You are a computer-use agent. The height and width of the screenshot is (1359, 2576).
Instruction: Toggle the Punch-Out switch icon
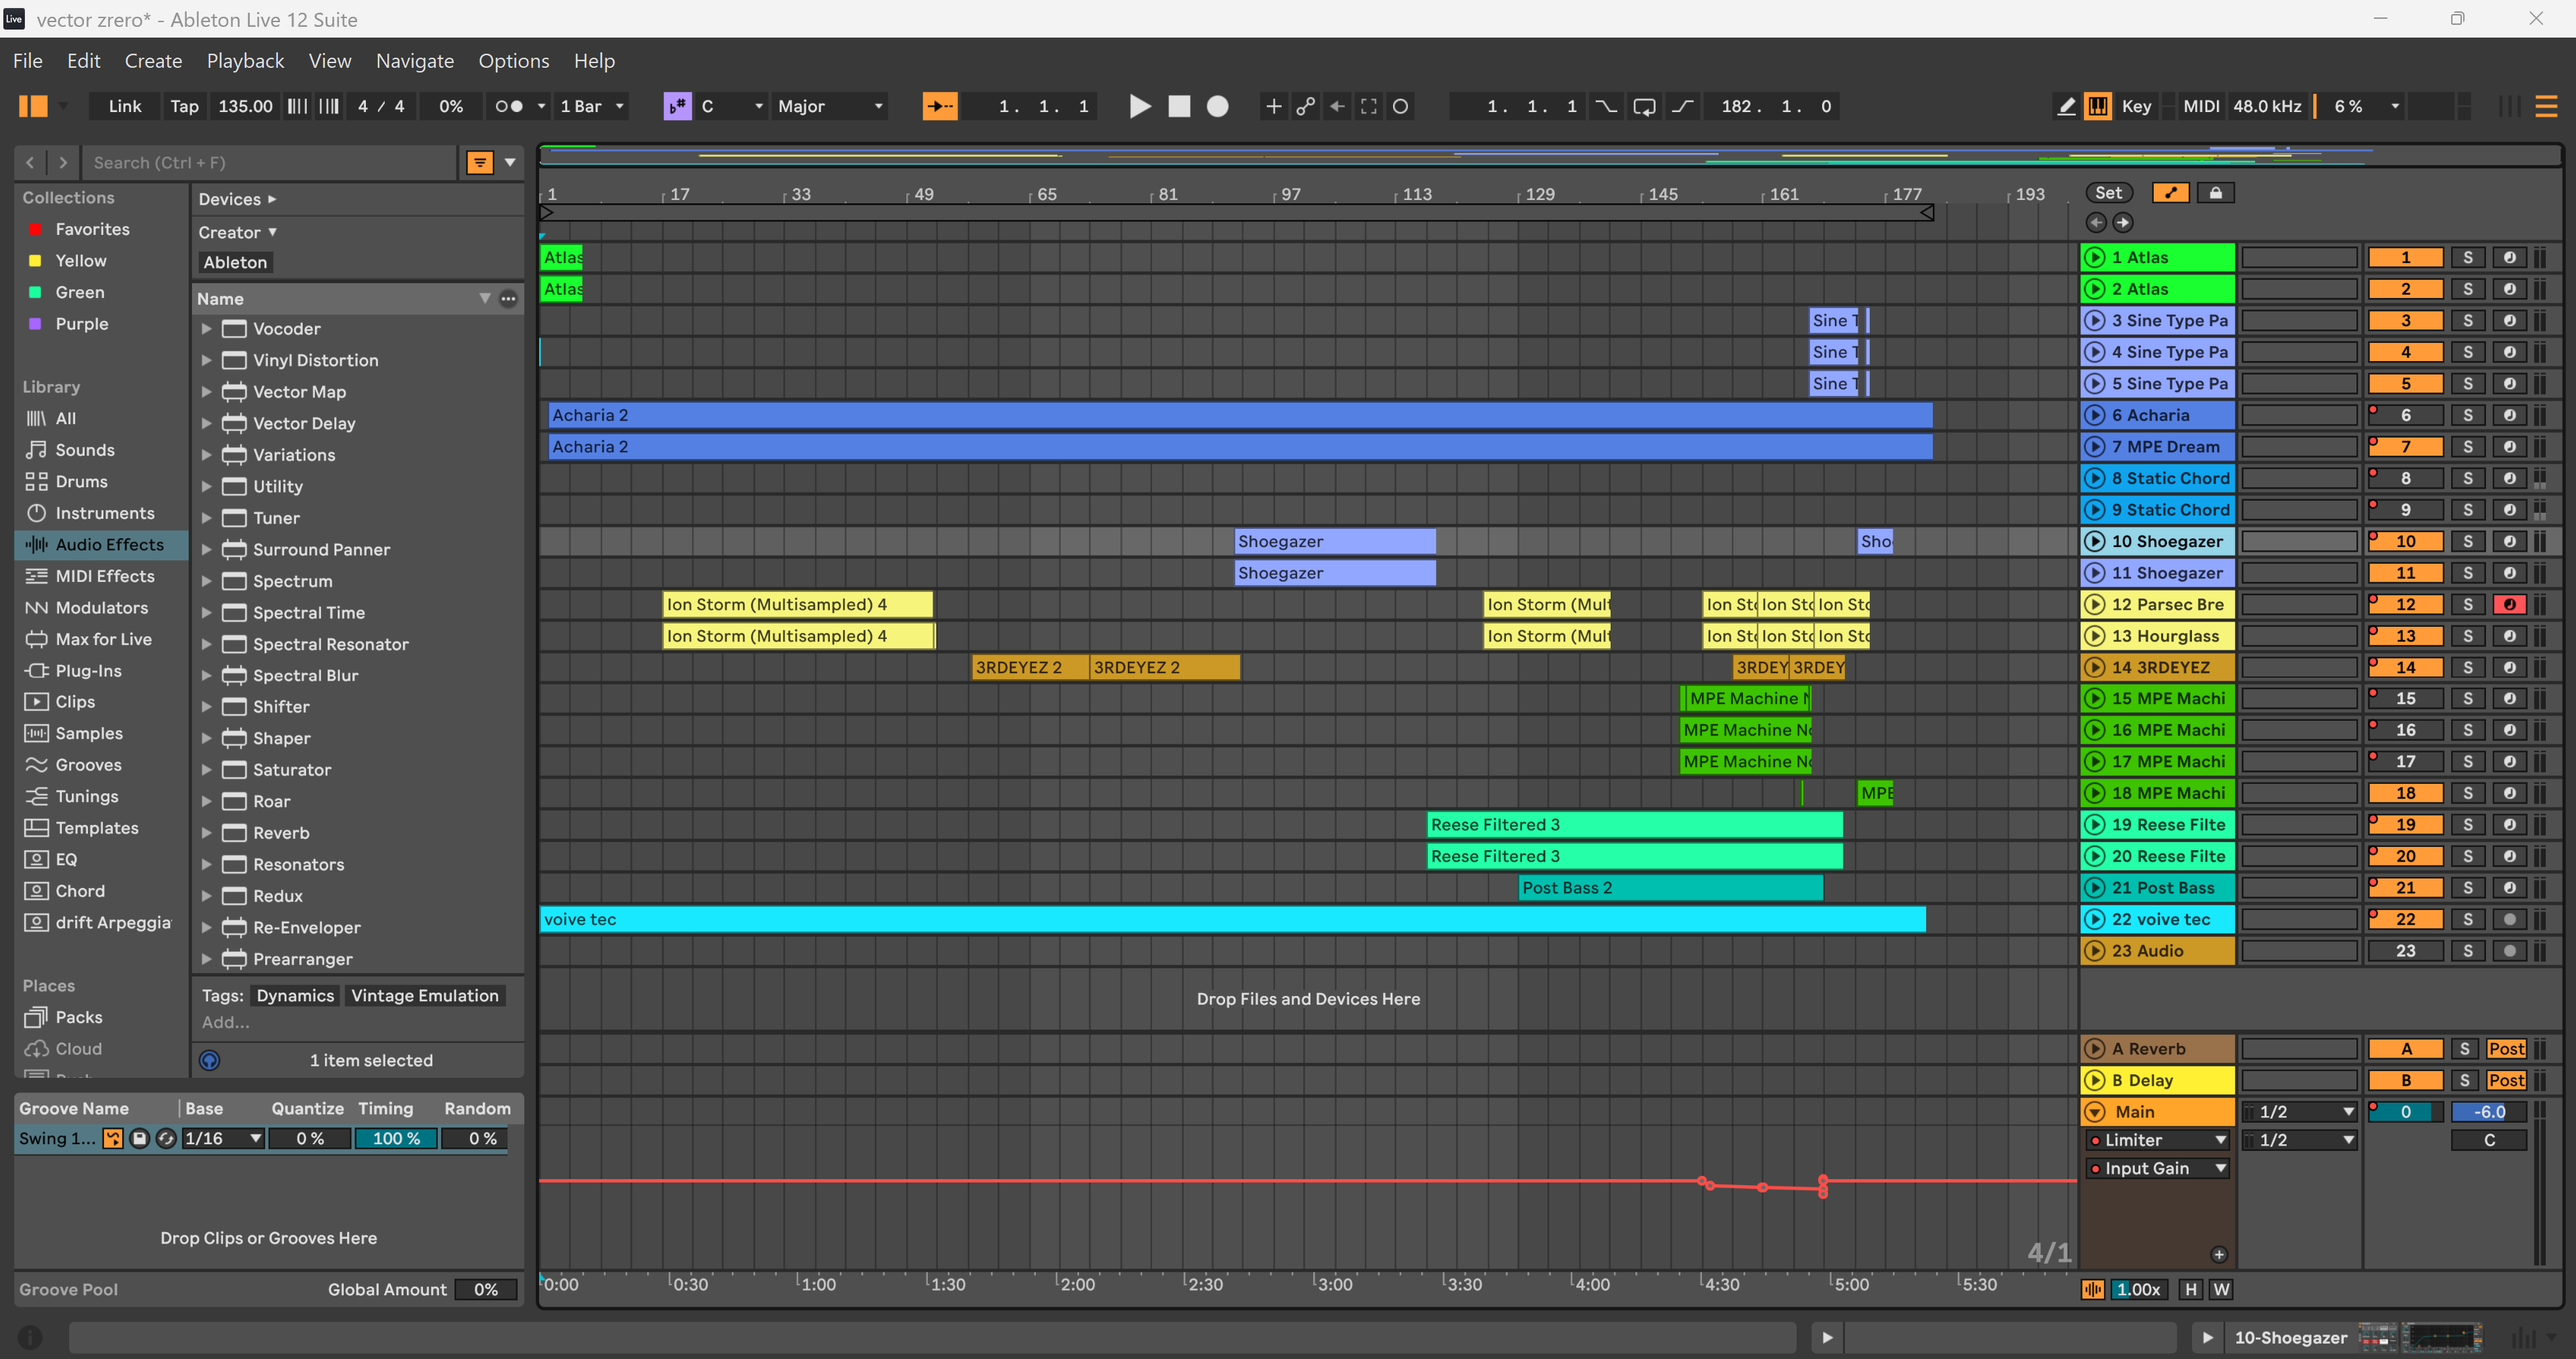[x=1683, y=106]
